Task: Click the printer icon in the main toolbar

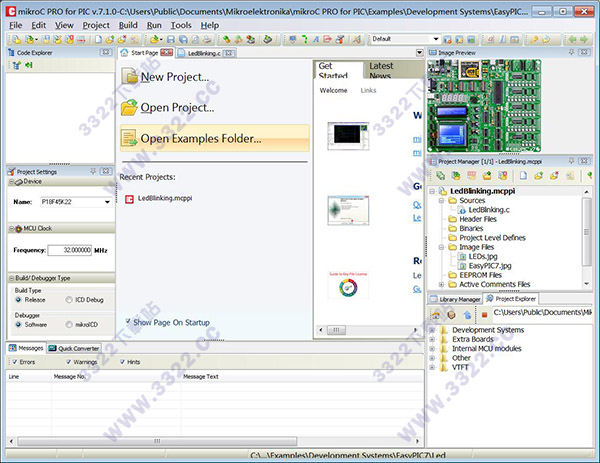Action: click(x=207, y=39)
